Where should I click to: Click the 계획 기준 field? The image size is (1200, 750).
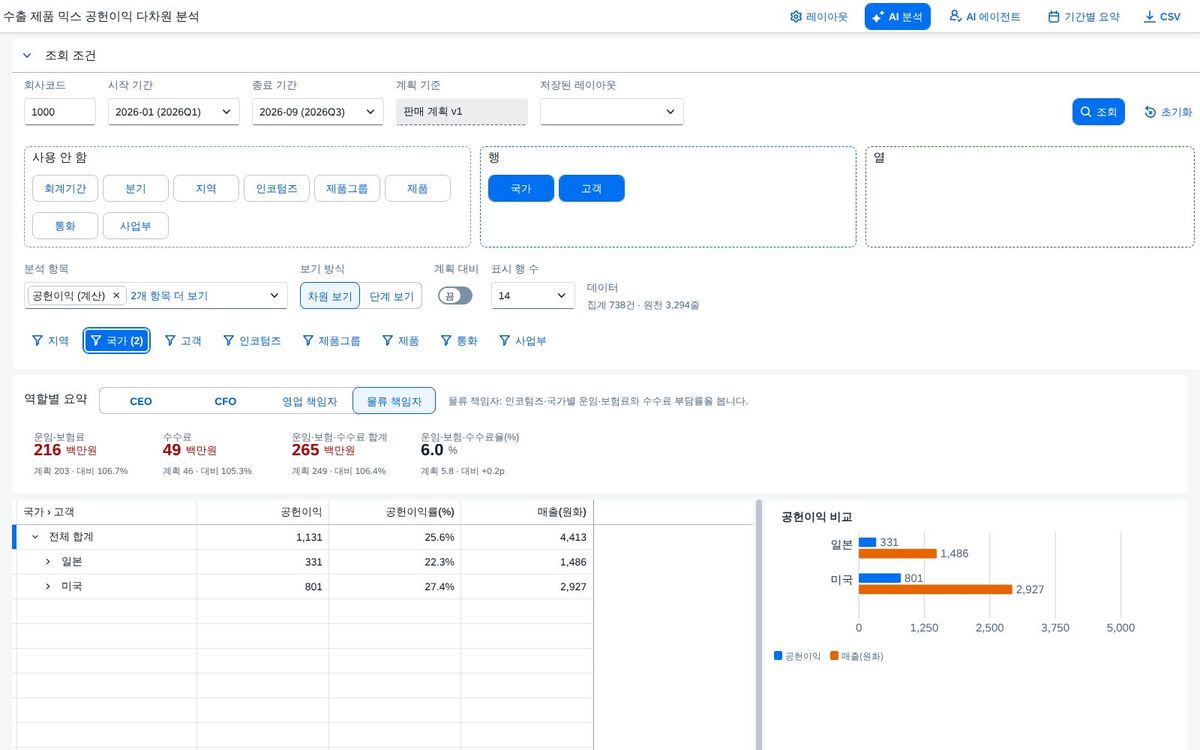pyautogui.click(x=461, y=112)
